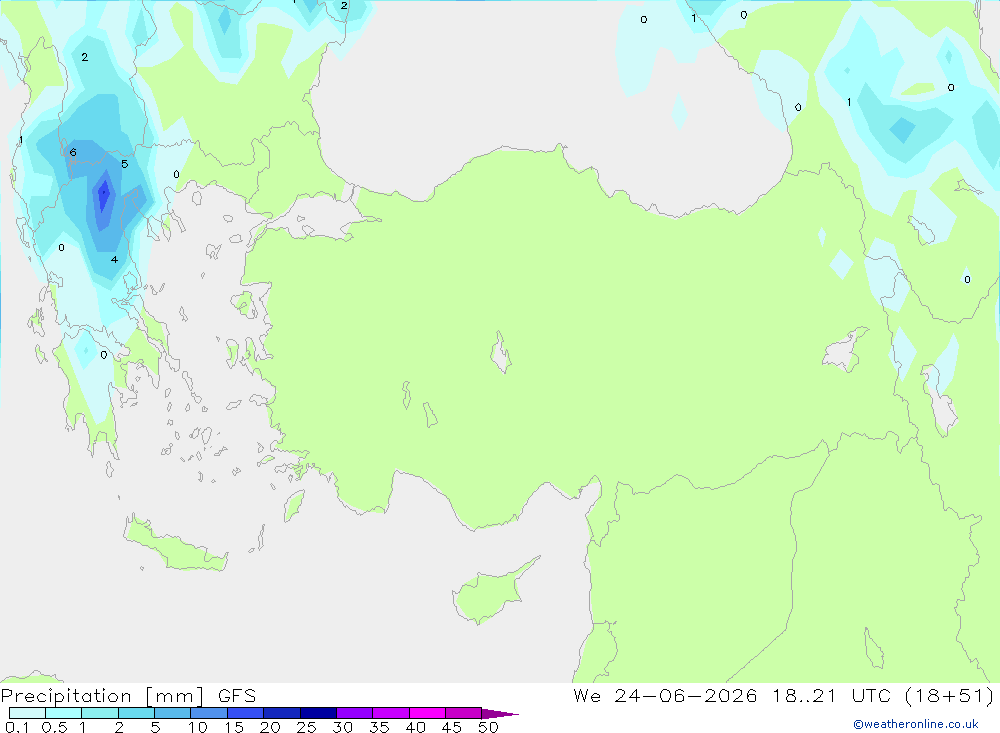This screenshot has height=733, width=1000.
Task: Click the over-50 arrow tip of legend
Action: coord(500,713)
